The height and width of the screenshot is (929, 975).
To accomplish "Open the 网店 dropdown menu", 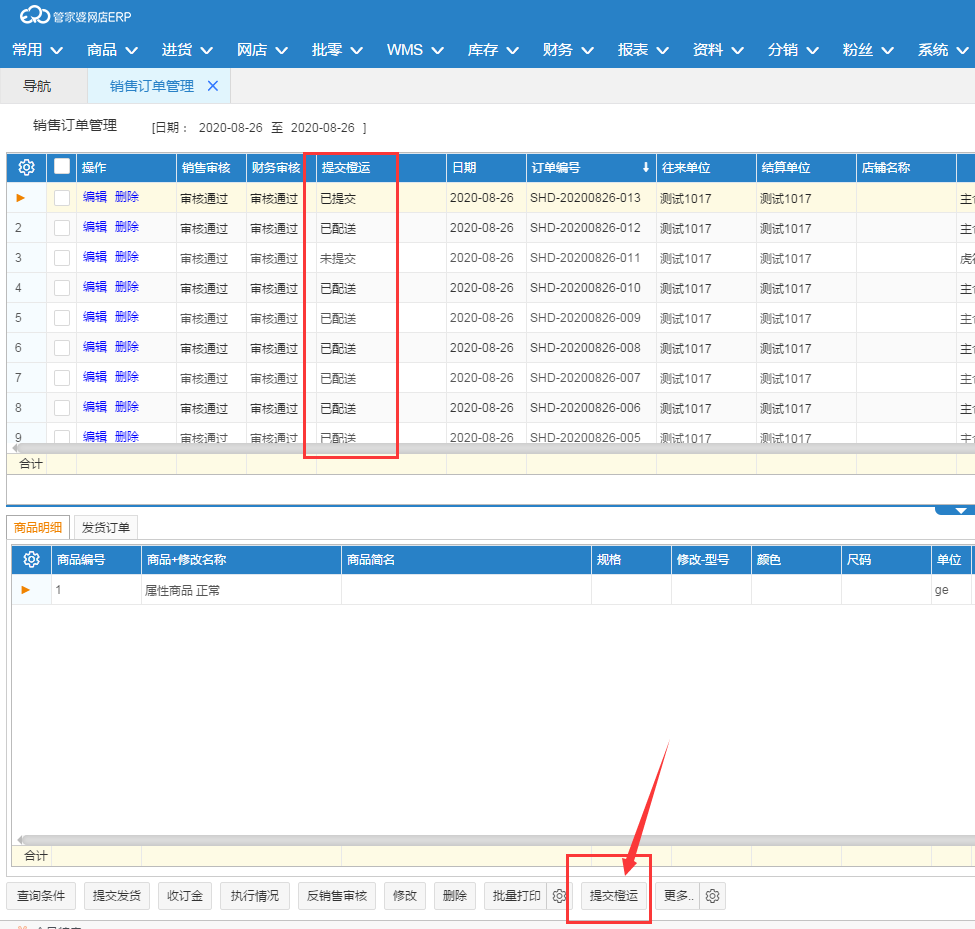I will [262, 50].
